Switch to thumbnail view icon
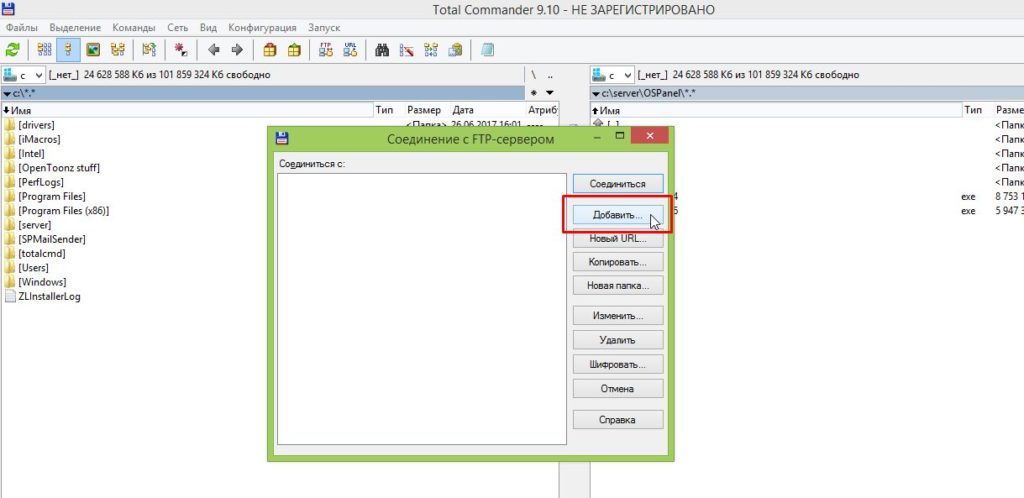The height and width of the screenshot is (498, 1024). [93, 48]
